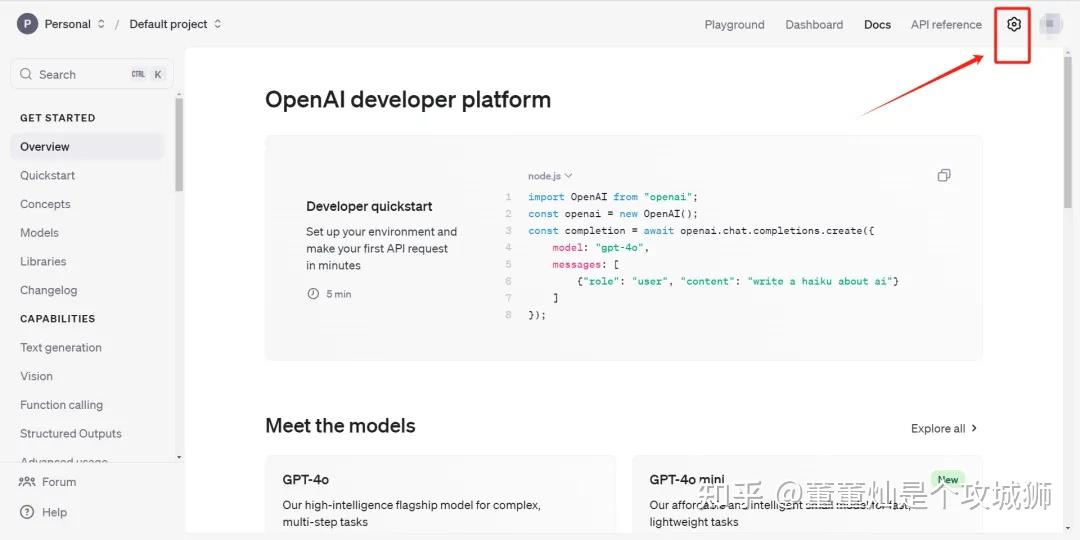Click the magnifier icon in Search
Screen dimensions: 1080x540
pos(26,74)
